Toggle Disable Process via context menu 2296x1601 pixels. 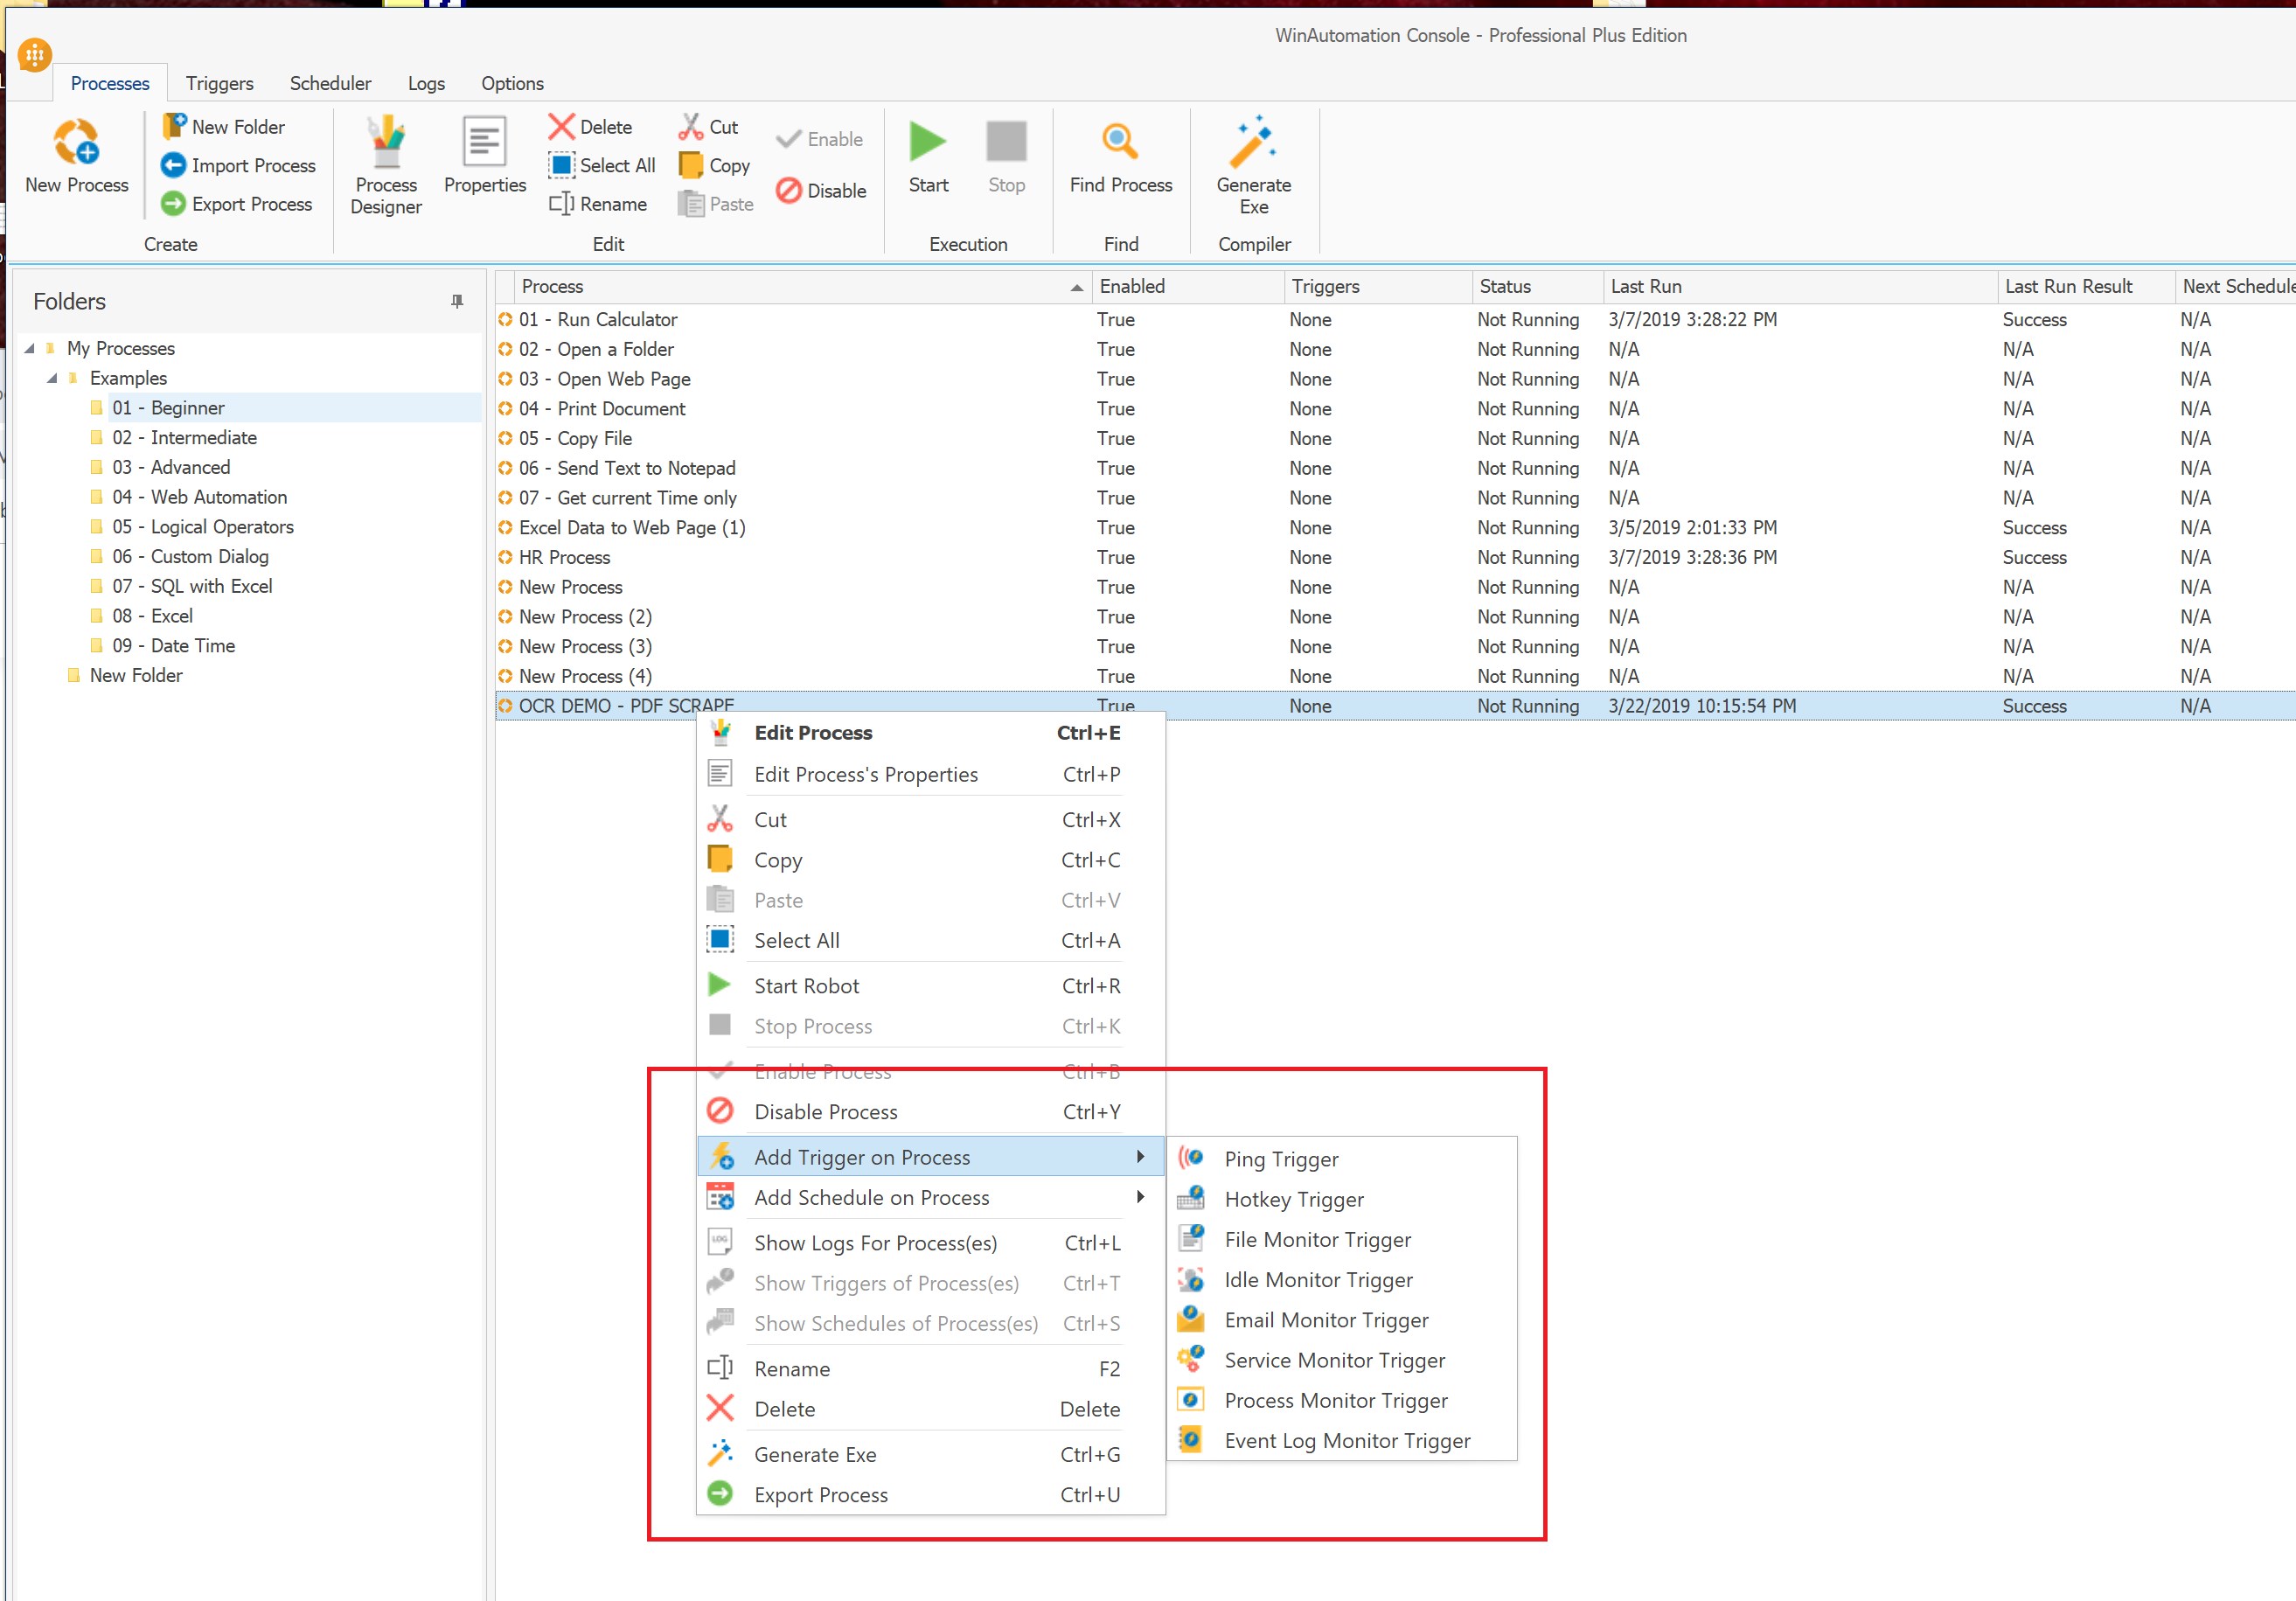coord(824,1111)
